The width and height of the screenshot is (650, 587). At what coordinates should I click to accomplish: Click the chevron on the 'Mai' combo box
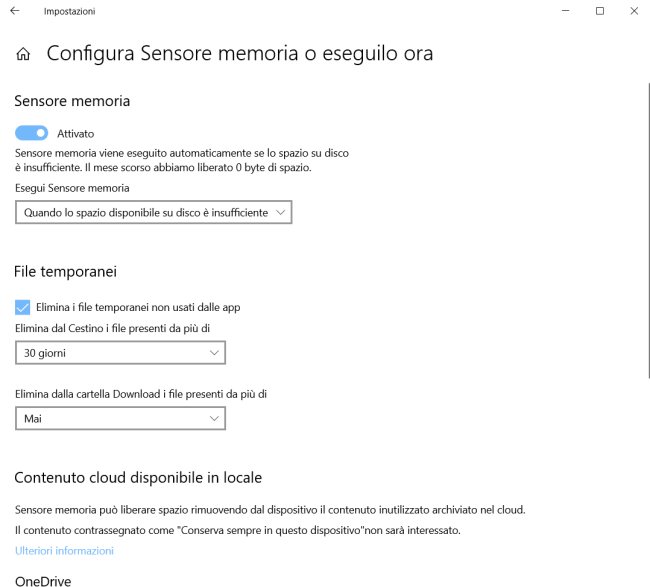click(214, 419)
